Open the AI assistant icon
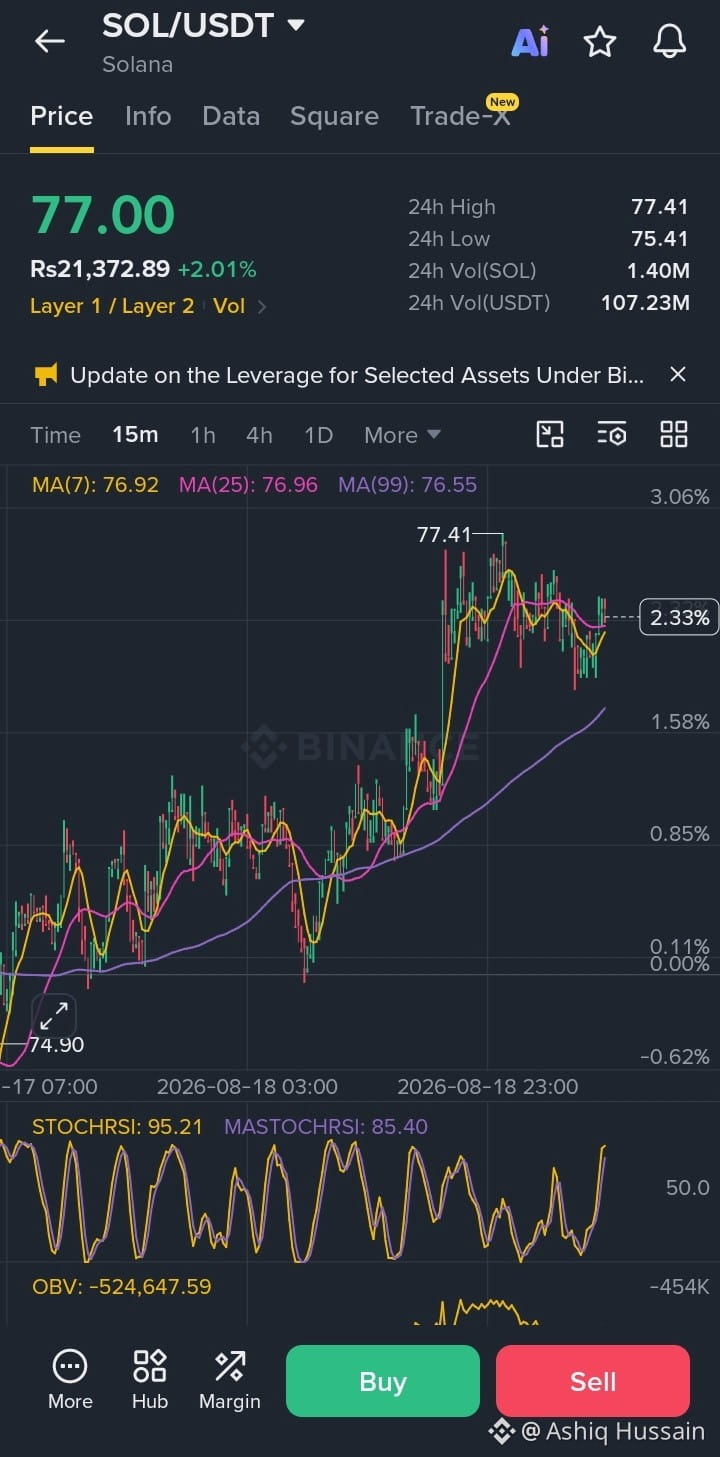720x1457 pixels. tap(530, 41)
